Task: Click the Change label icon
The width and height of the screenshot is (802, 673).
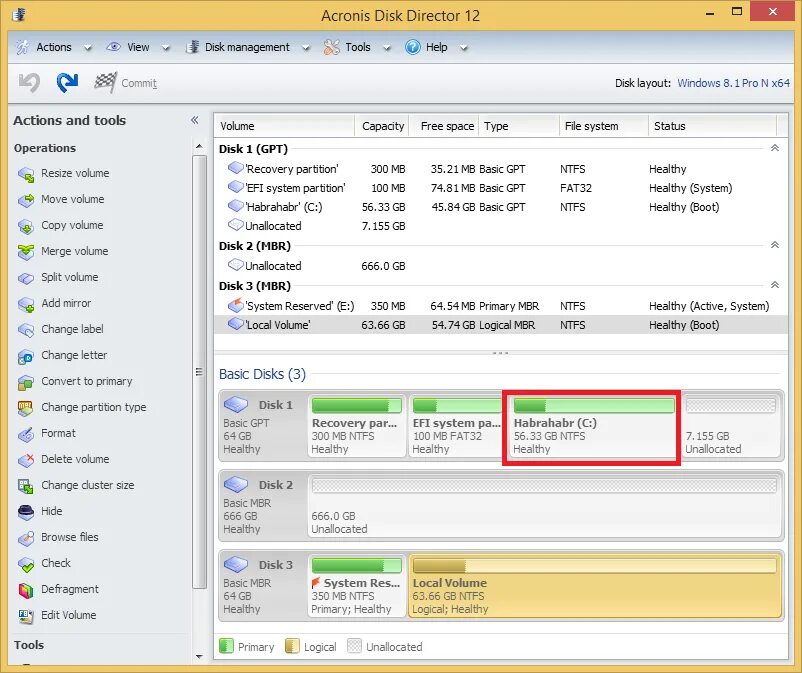Action: click(26, 330)
